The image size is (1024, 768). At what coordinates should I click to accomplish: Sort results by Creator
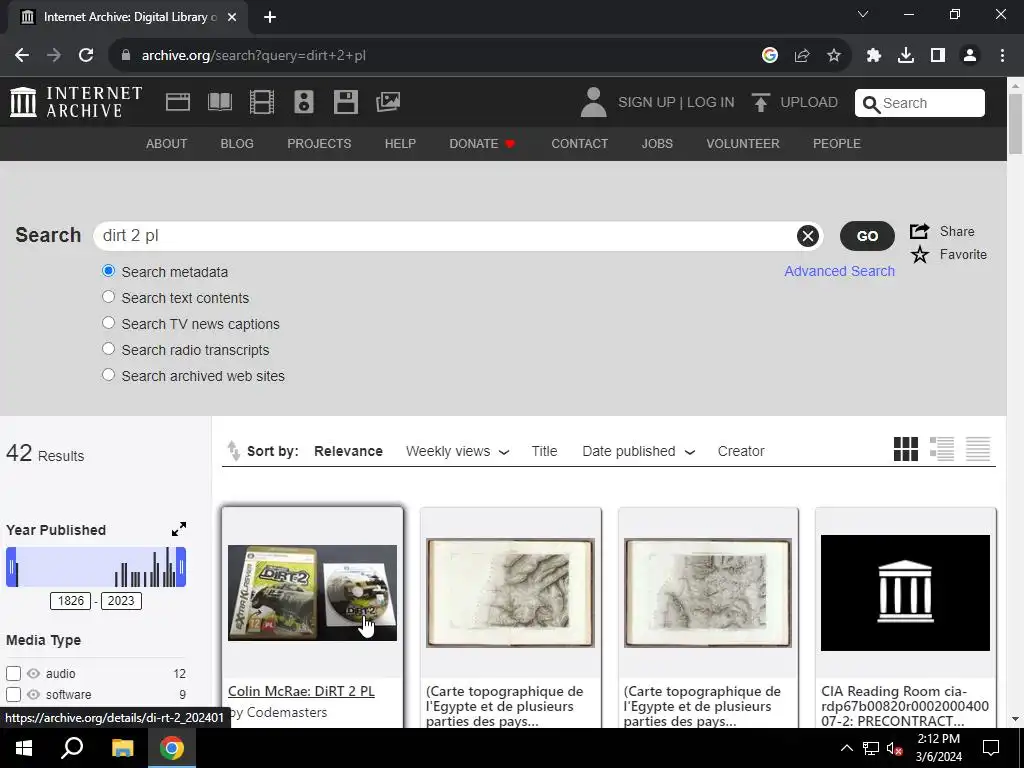(x=741, y=451)
